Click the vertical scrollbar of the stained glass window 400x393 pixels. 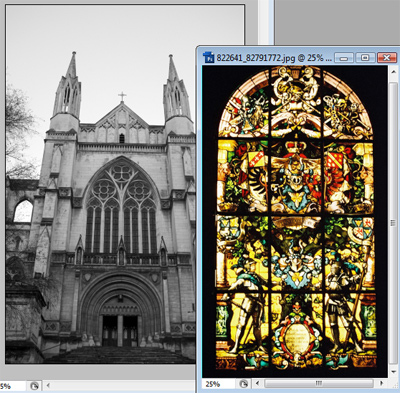tap(392, 222)
